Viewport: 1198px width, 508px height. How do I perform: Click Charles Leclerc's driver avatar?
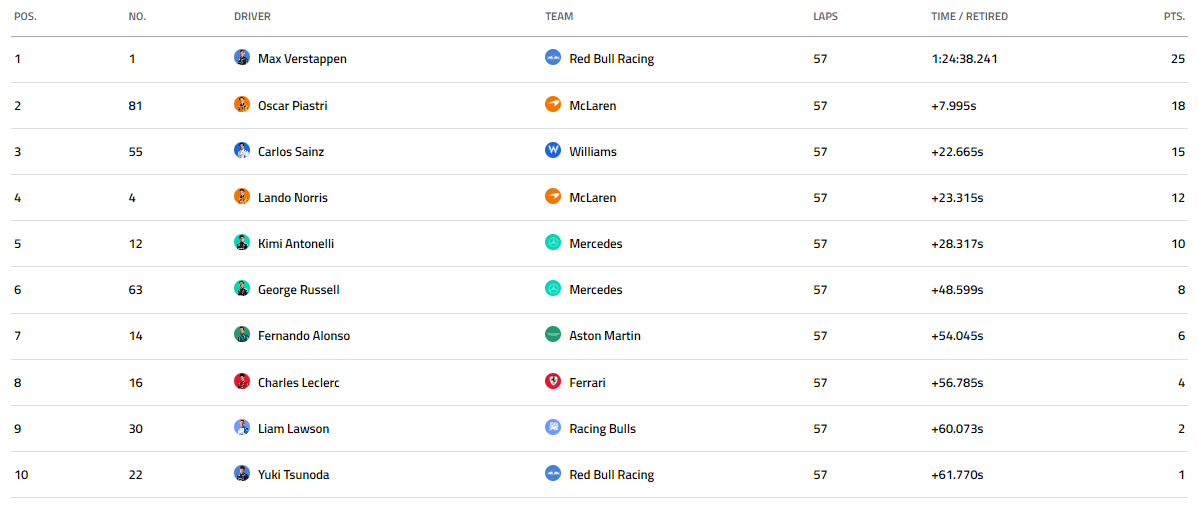(242, 381)
